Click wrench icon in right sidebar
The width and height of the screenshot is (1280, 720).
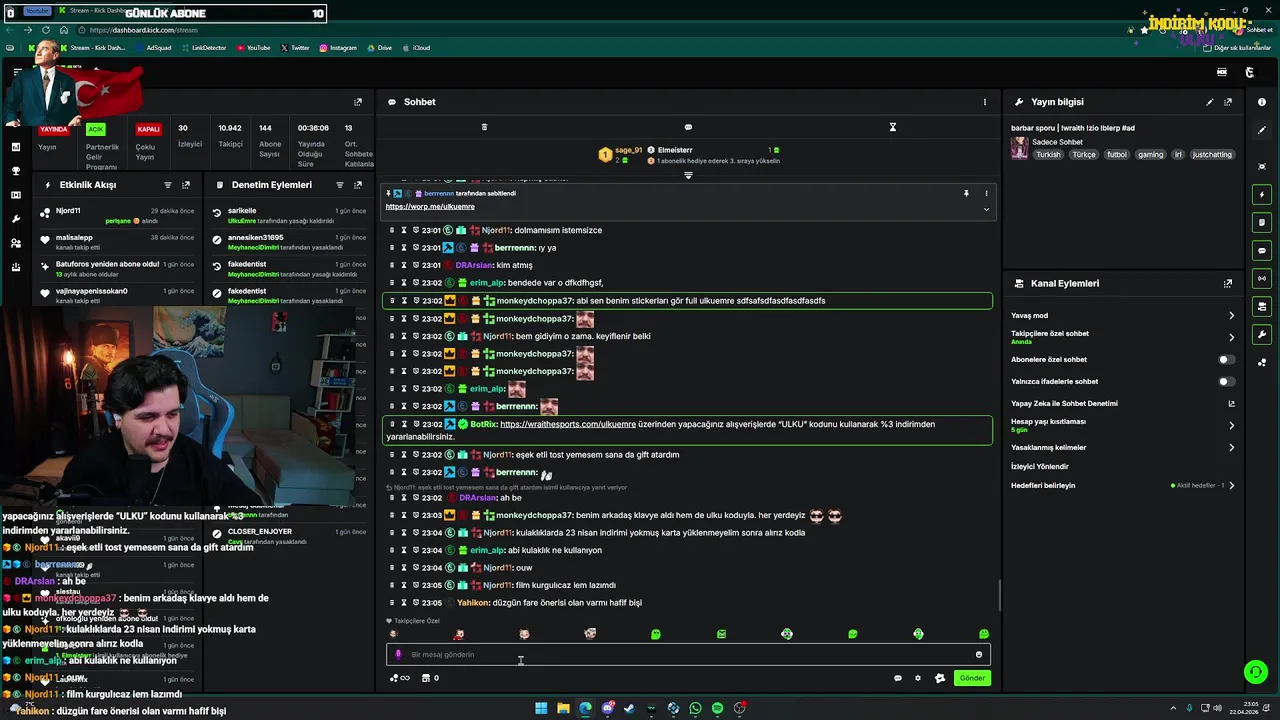click(x=1262, y=334)
